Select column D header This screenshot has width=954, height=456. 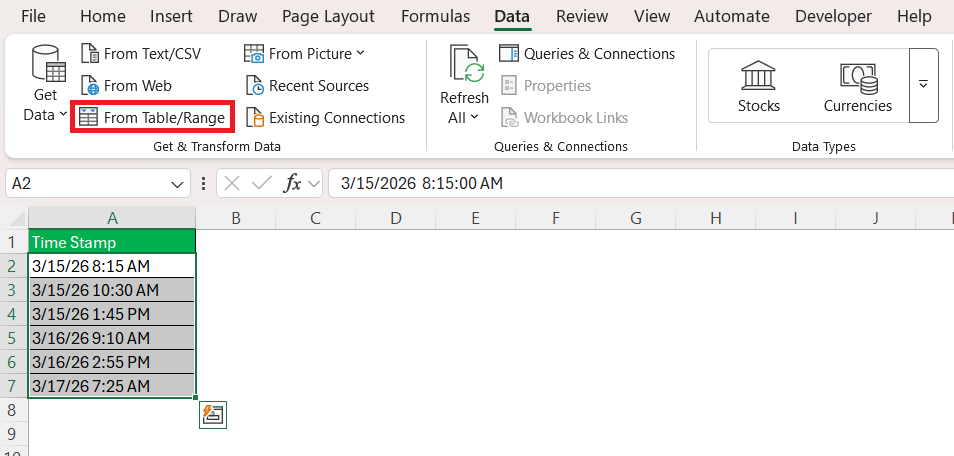pos(396,218)
